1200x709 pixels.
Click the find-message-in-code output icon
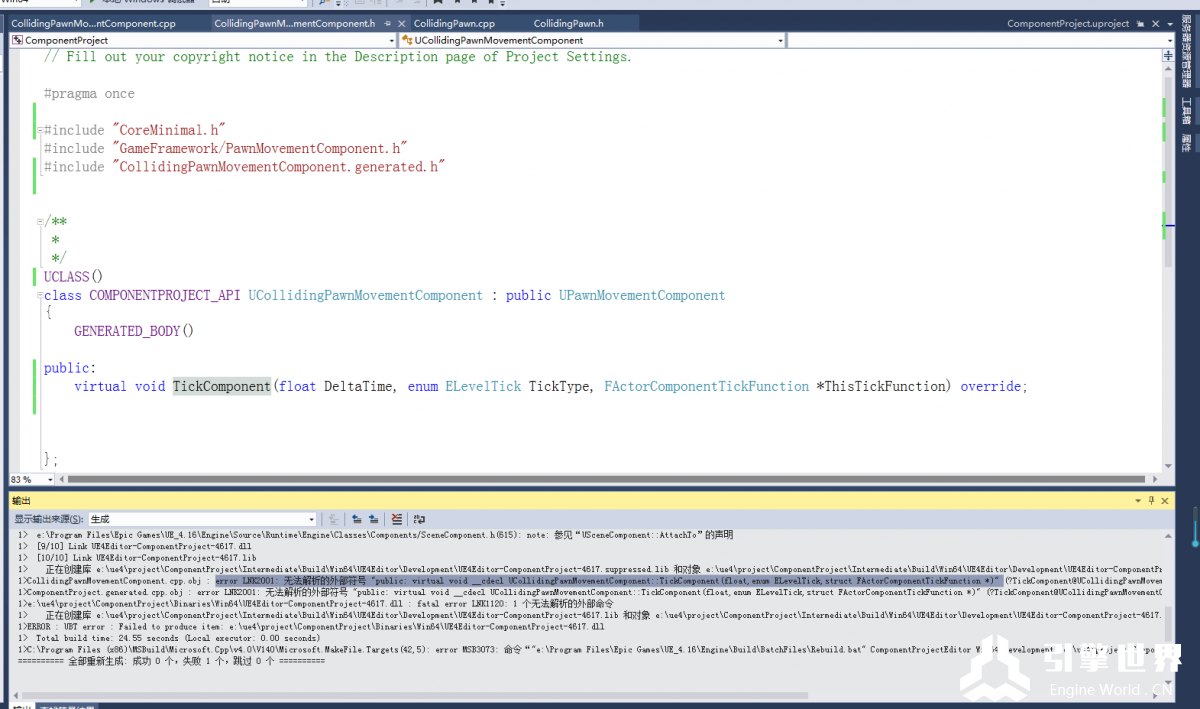(x=333, y=519)
